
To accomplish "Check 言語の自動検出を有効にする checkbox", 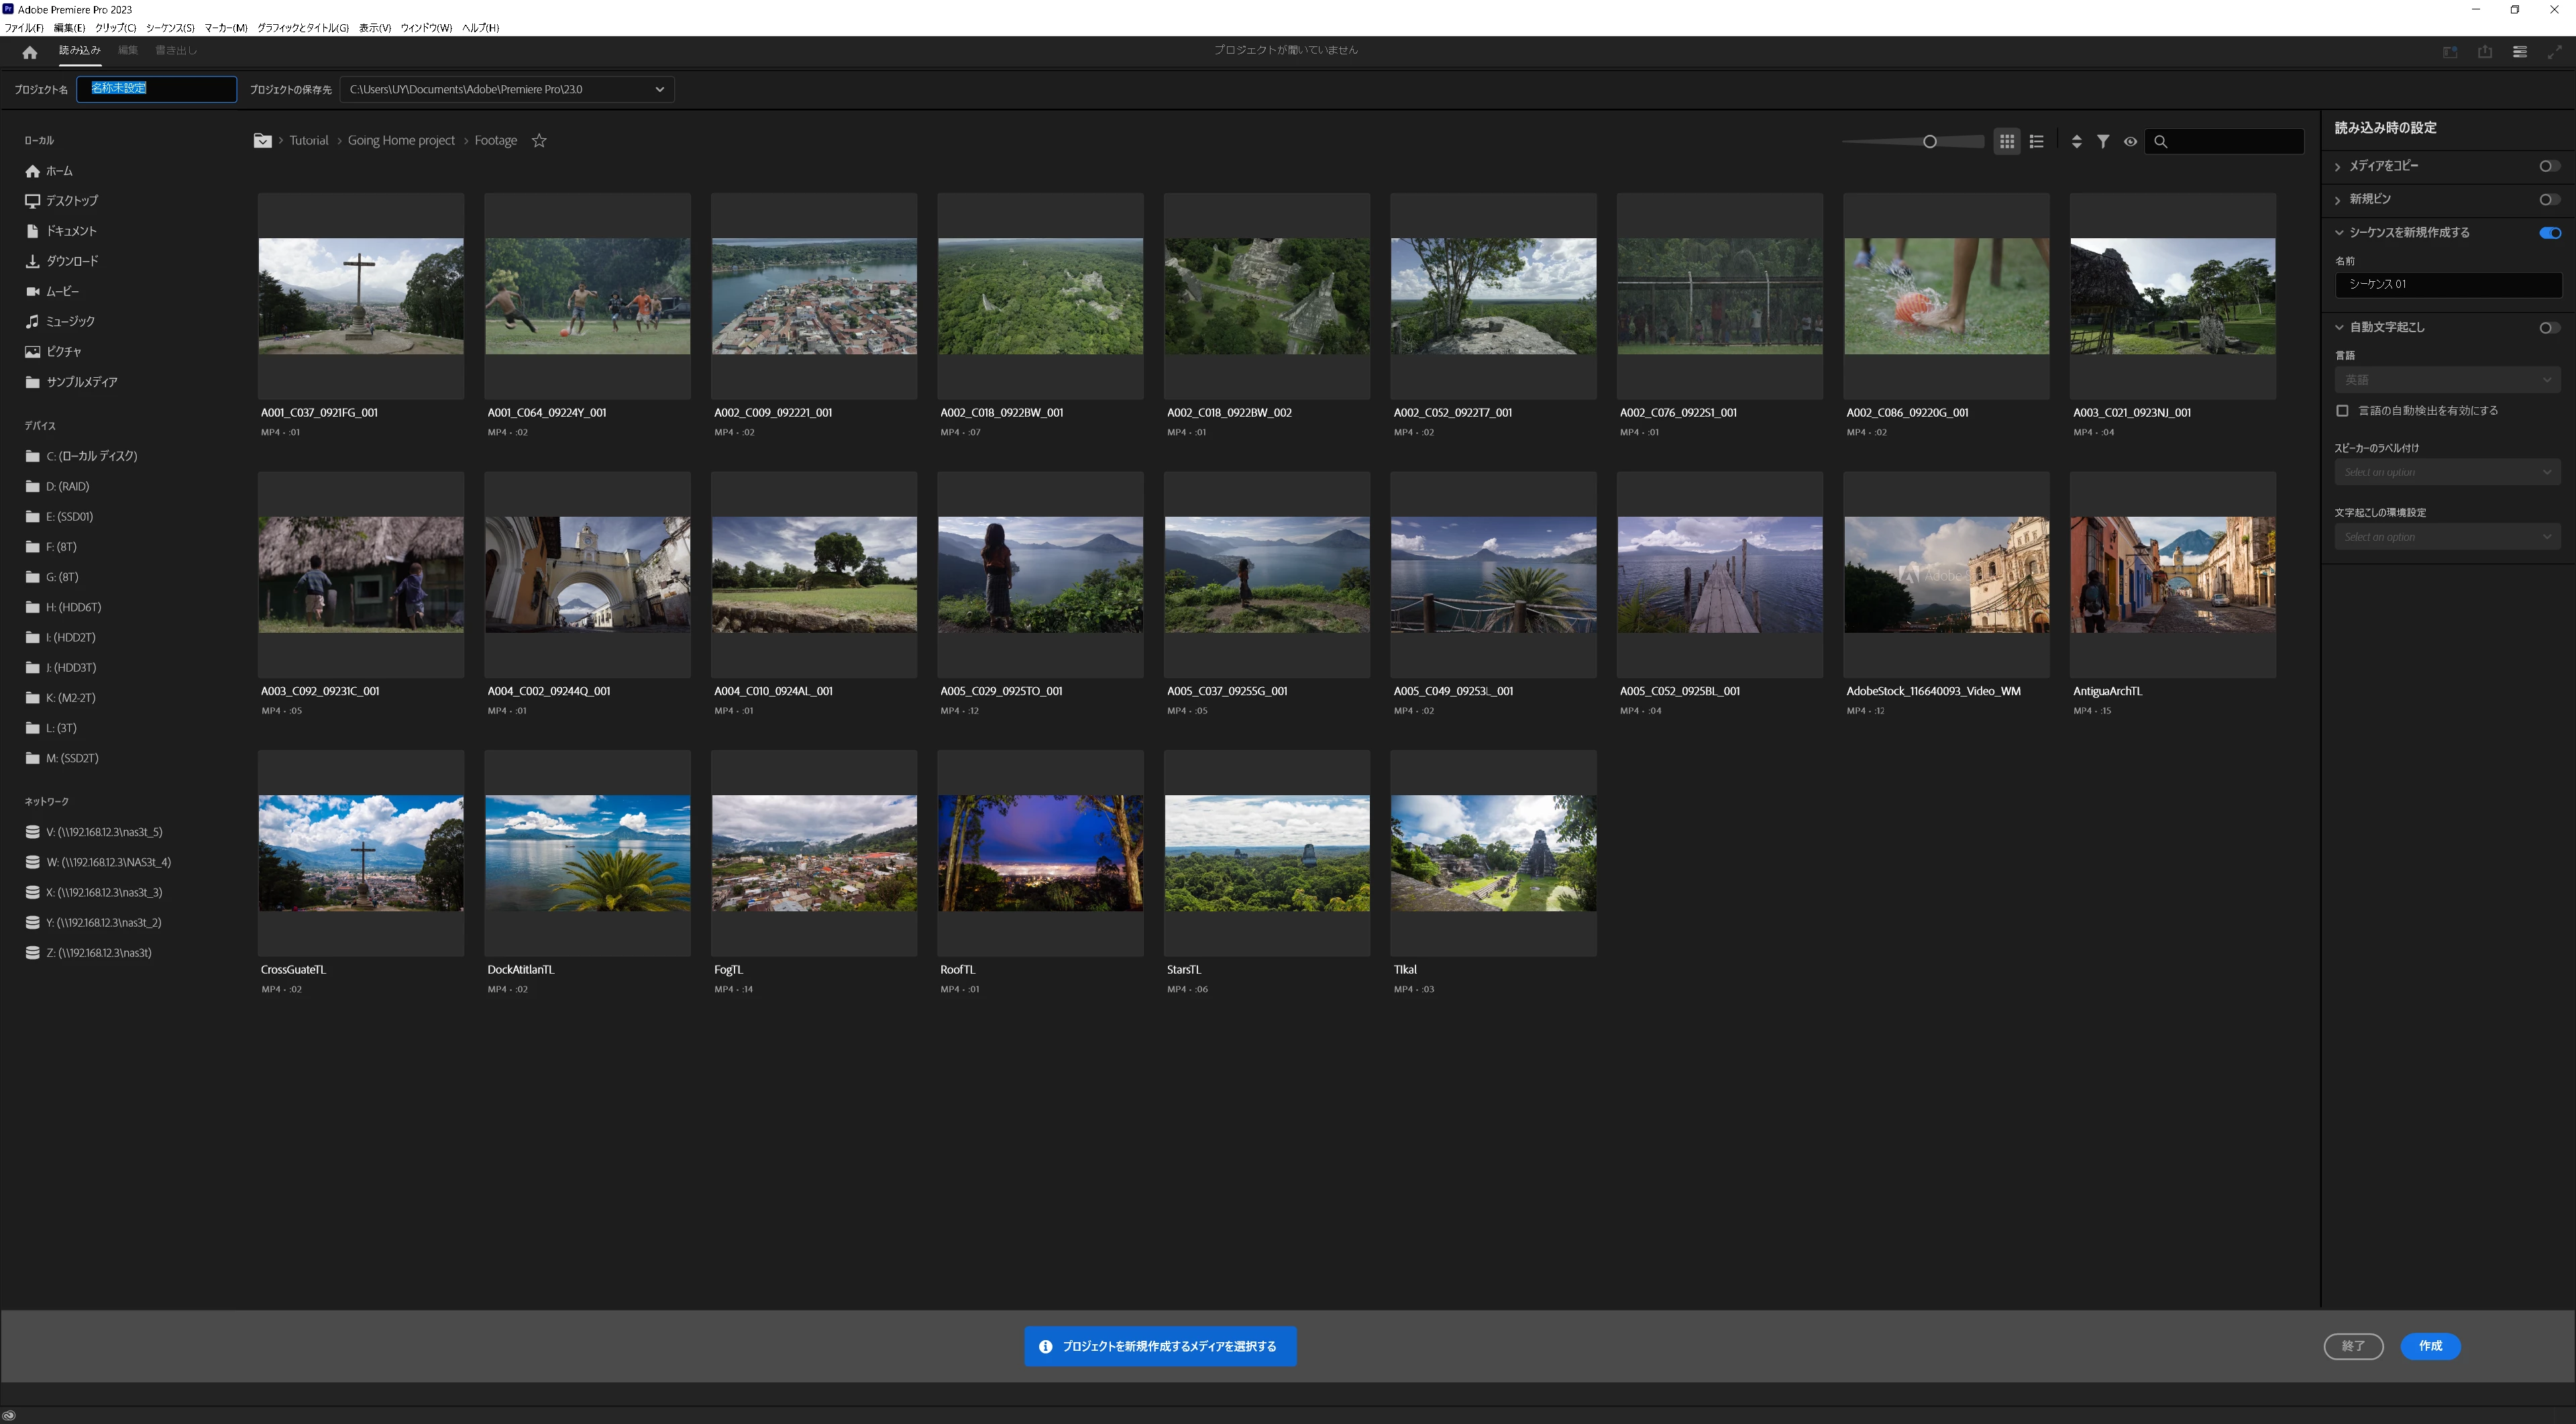I will tap(2341, 411).
